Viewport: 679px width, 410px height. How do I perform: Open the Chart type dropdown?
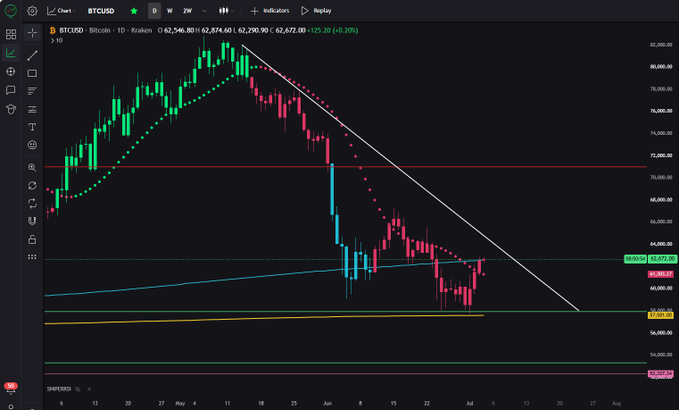click(61, 11)
